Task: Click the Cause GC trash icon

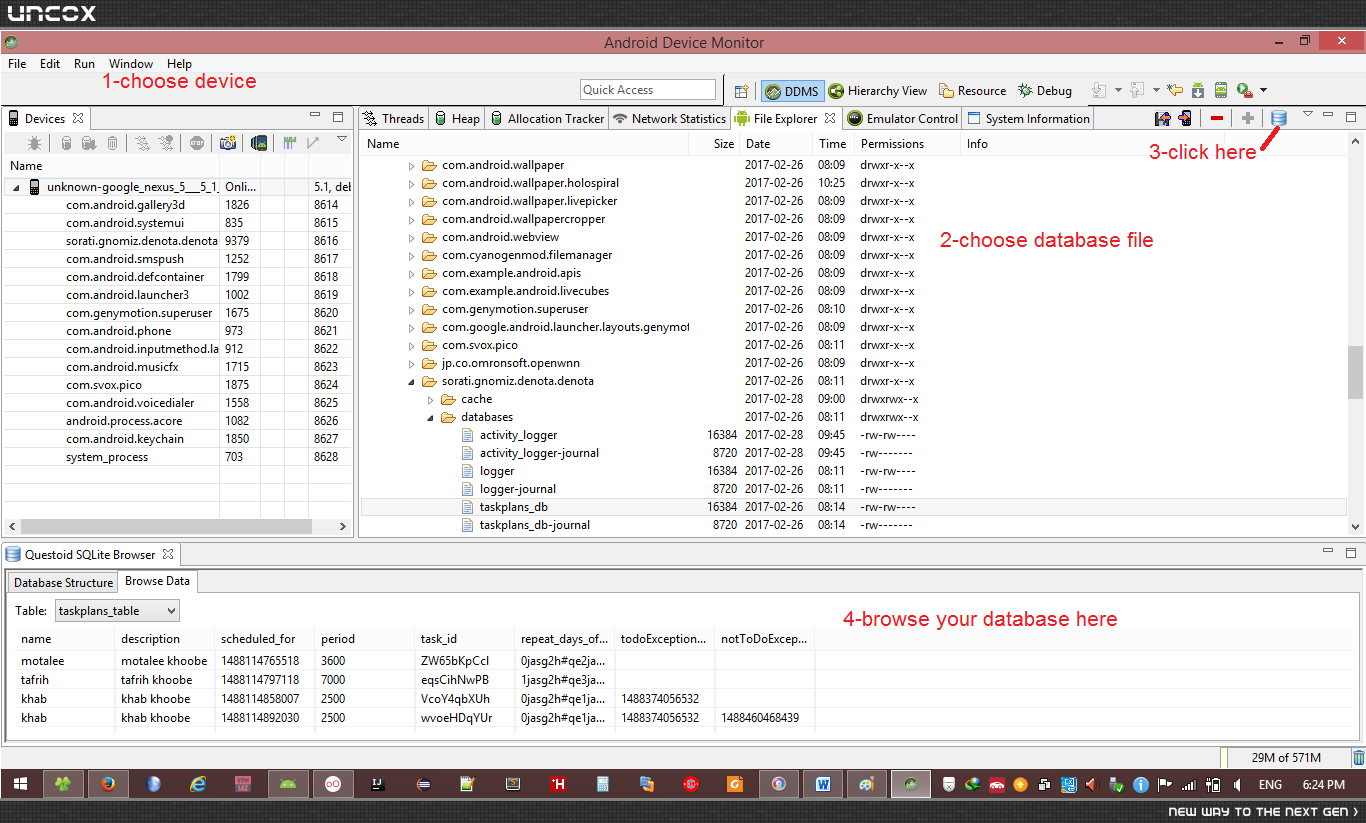Action: (113, 143)
